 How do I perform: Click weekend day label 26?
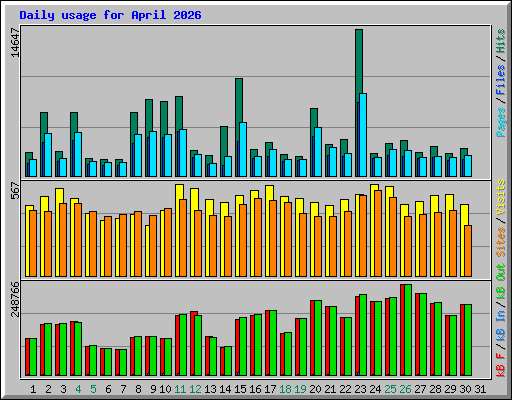point(405,389)
